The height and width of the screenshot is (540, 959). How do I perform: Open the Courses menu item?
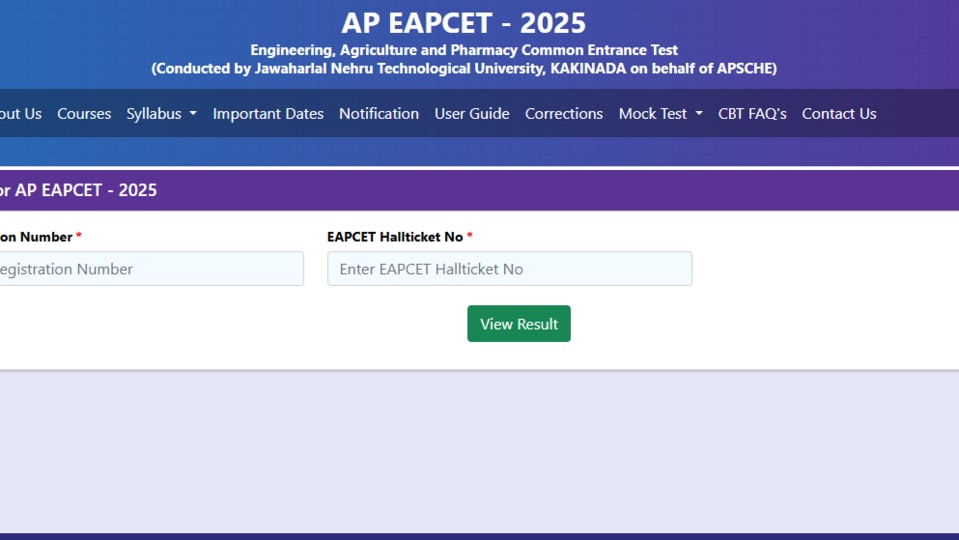coord(84,114)
